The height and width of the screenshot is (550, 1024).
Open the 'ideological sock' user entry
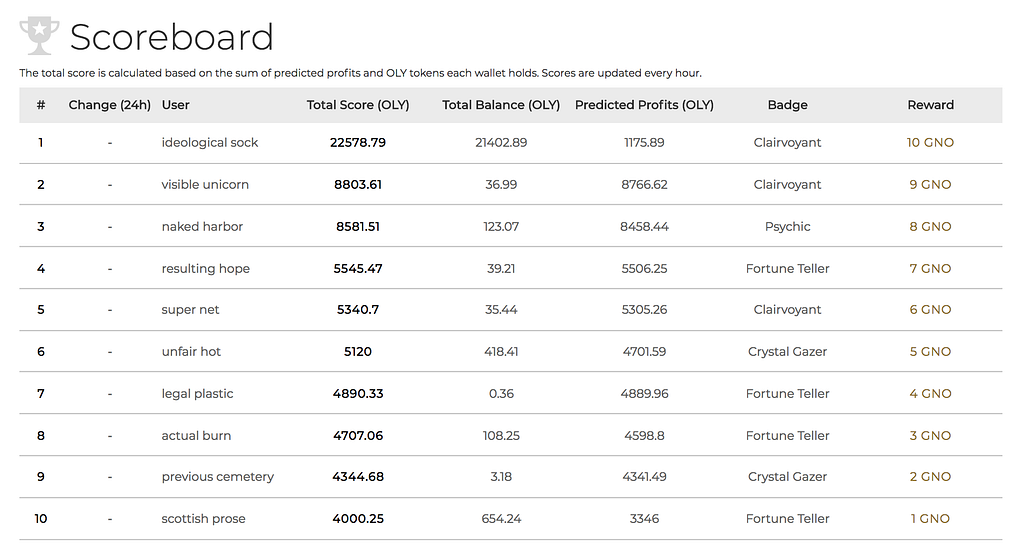tap(209, 143)
